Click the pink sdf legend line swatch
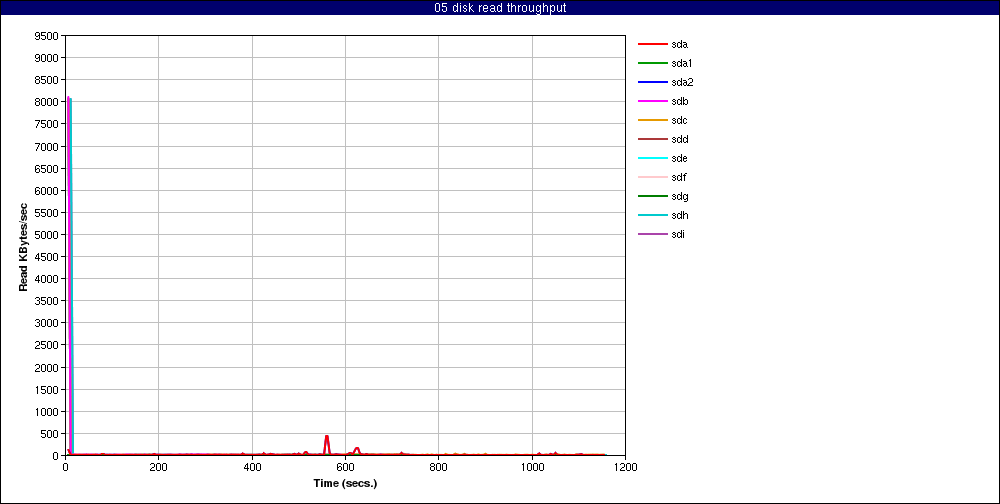This screenshot has width=1000, height=504. (652, 177)
